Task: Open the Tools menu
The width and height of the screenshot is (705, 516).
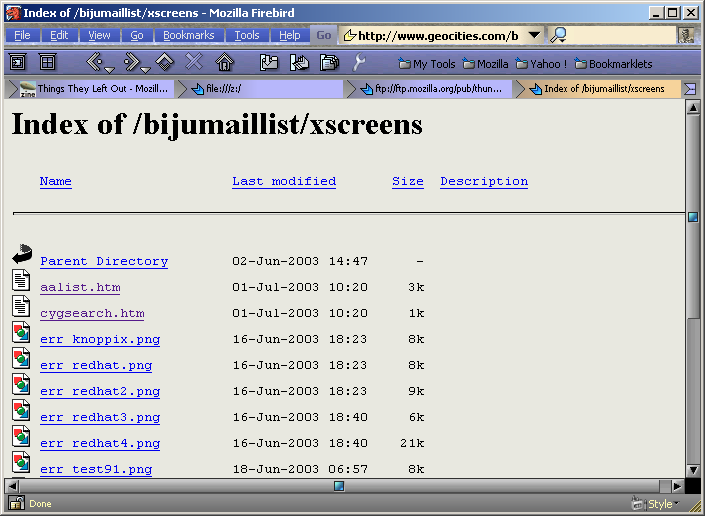Action: [246, 35]
